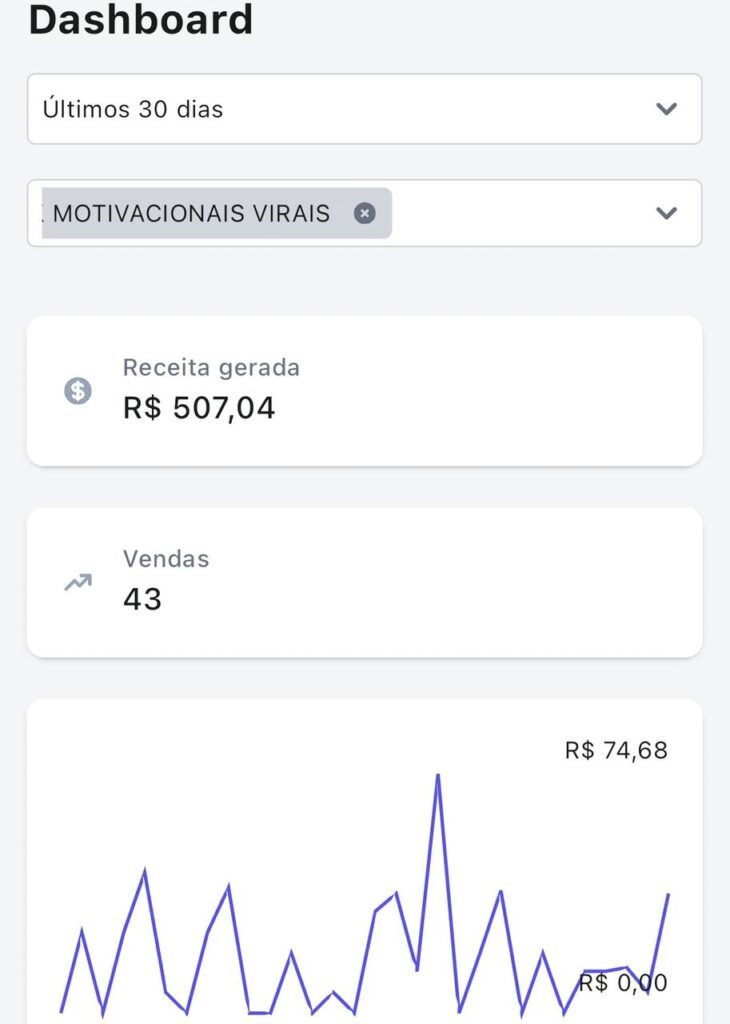This screenshot has height=1024, width=730.
Task: Expand the product filter dropdown chevron
Action: pyautogui.click(x=666, y=213)
